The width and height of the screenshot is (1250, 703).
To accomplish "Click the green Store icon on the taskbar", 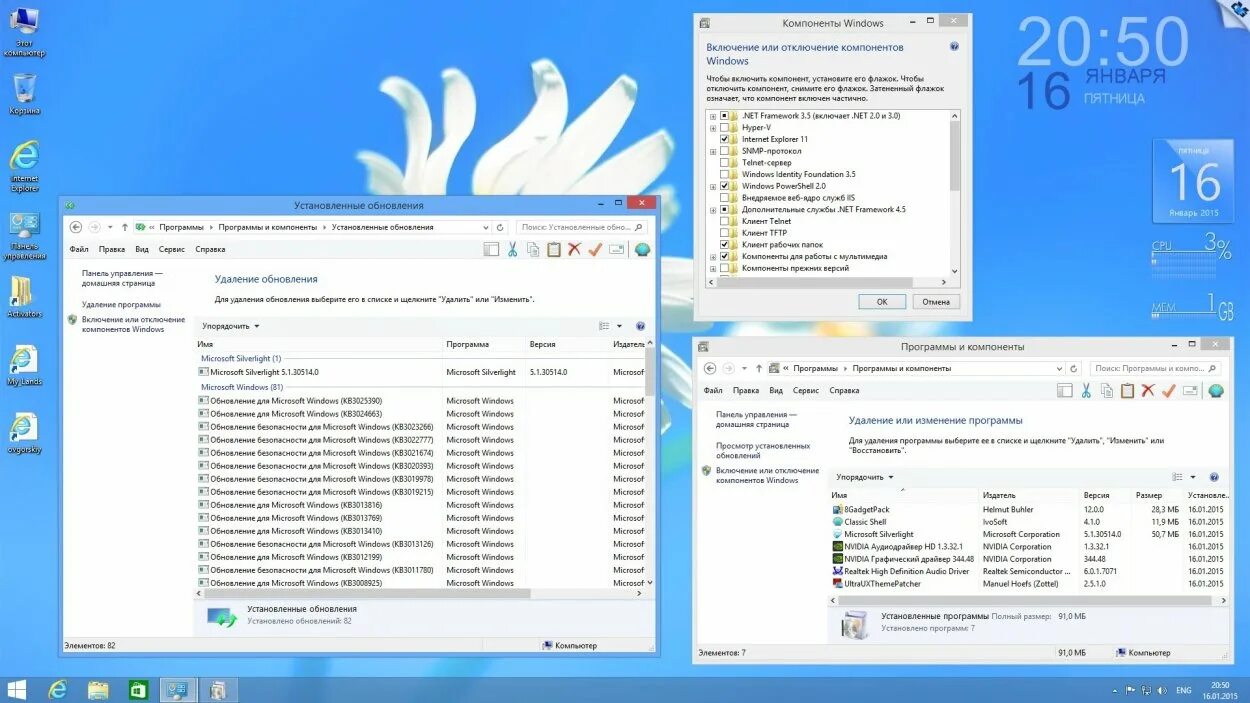I will tap(138, 689).
